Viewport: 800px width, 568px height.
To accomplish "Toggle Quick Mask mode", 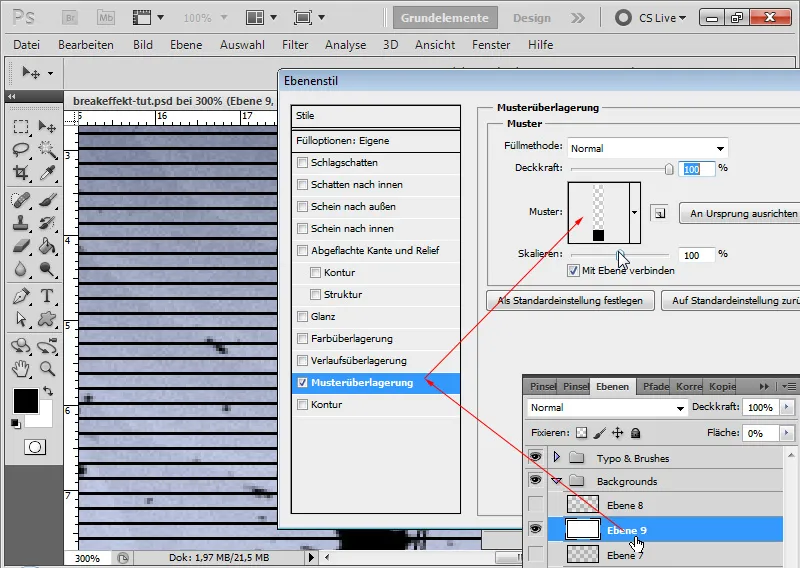I will coord(35,448).
